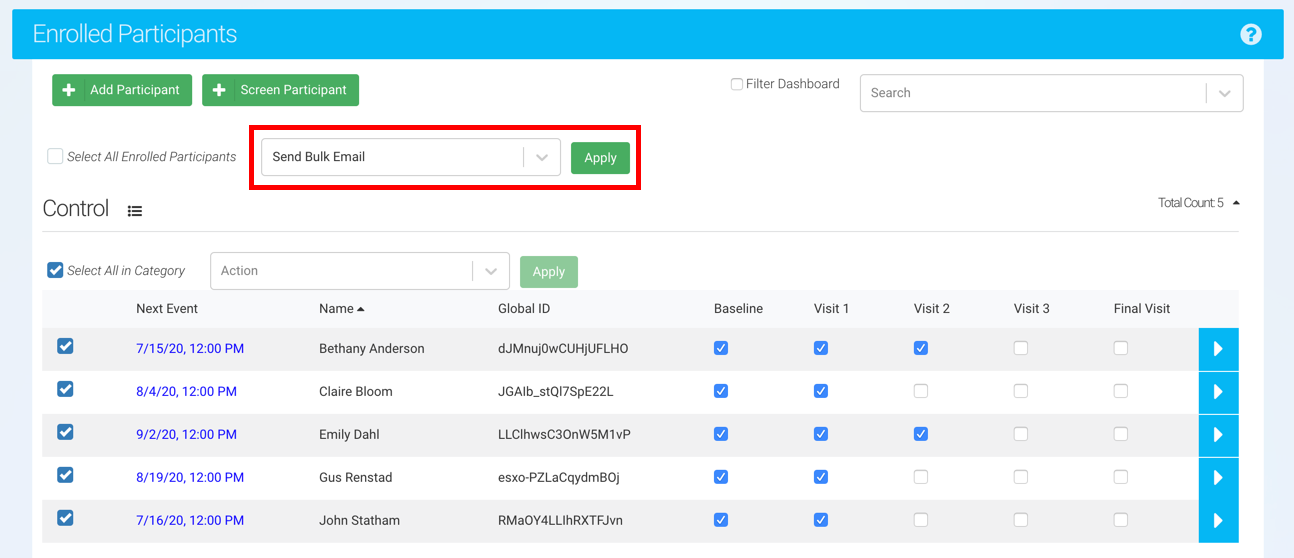1294x558 pixels.
Task: Collapse the Total Count triangle
Action: click(x=1236, y=203)
